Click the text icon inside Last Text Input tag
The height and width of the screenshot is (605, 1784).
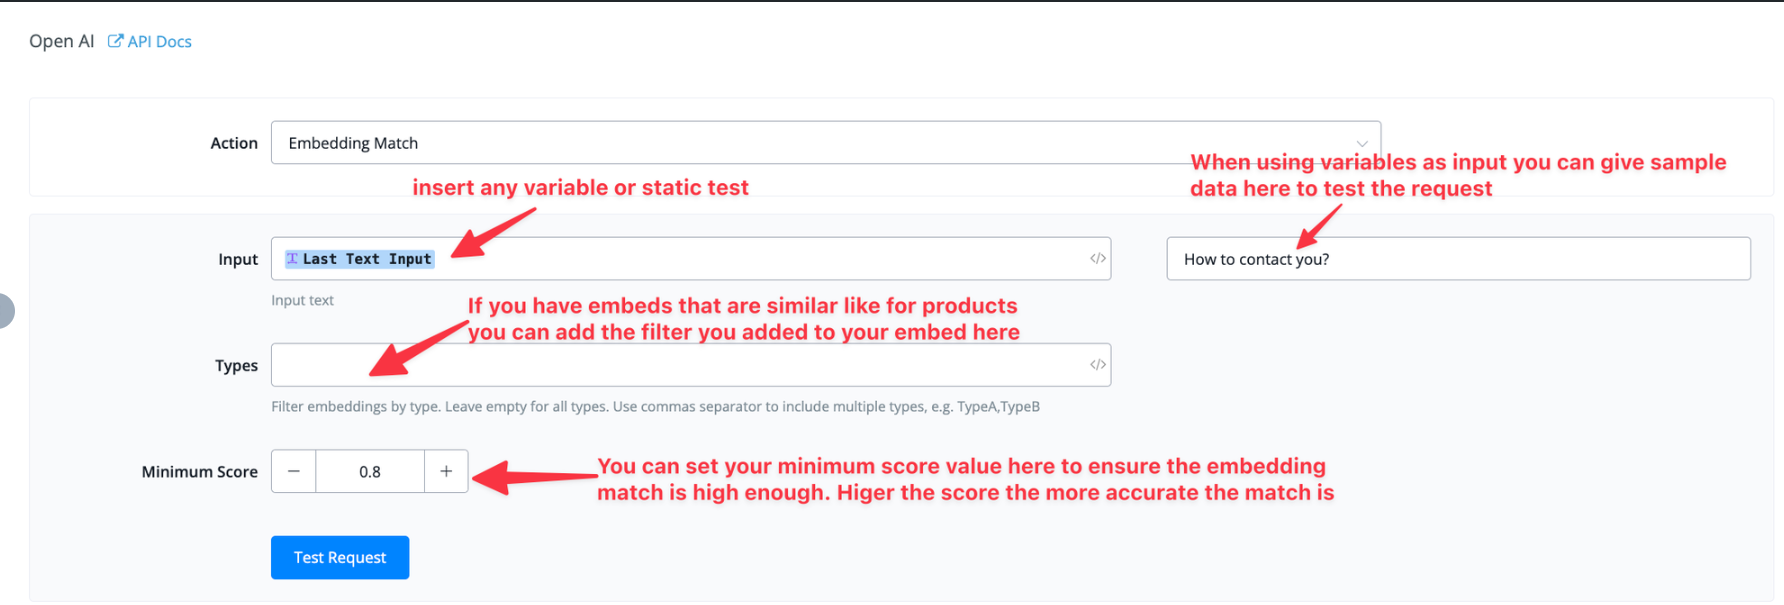[x=292, y=259]
